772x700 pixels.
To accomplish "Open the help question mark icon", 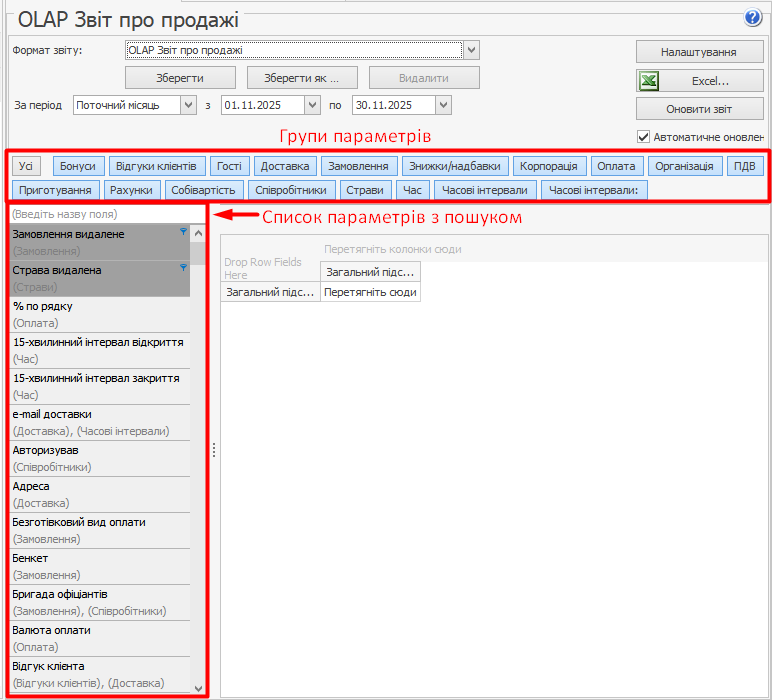I will coord(753,17).
